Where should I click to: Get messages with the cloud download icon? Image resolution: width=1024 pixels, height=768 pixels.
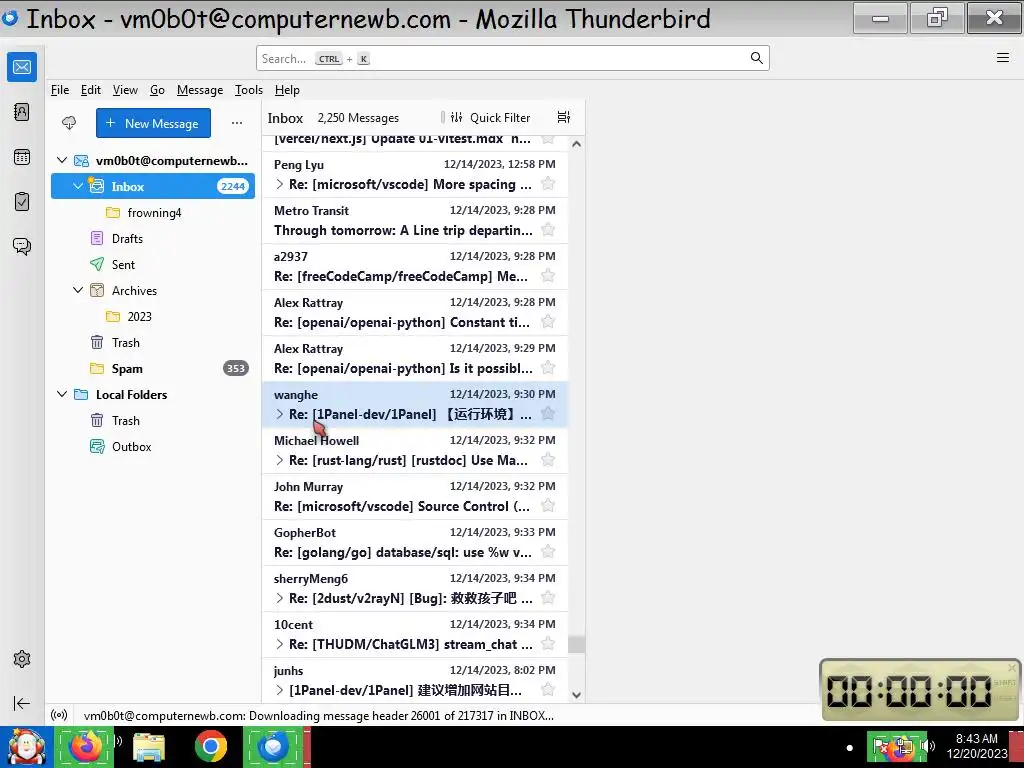tap(69, 123)
